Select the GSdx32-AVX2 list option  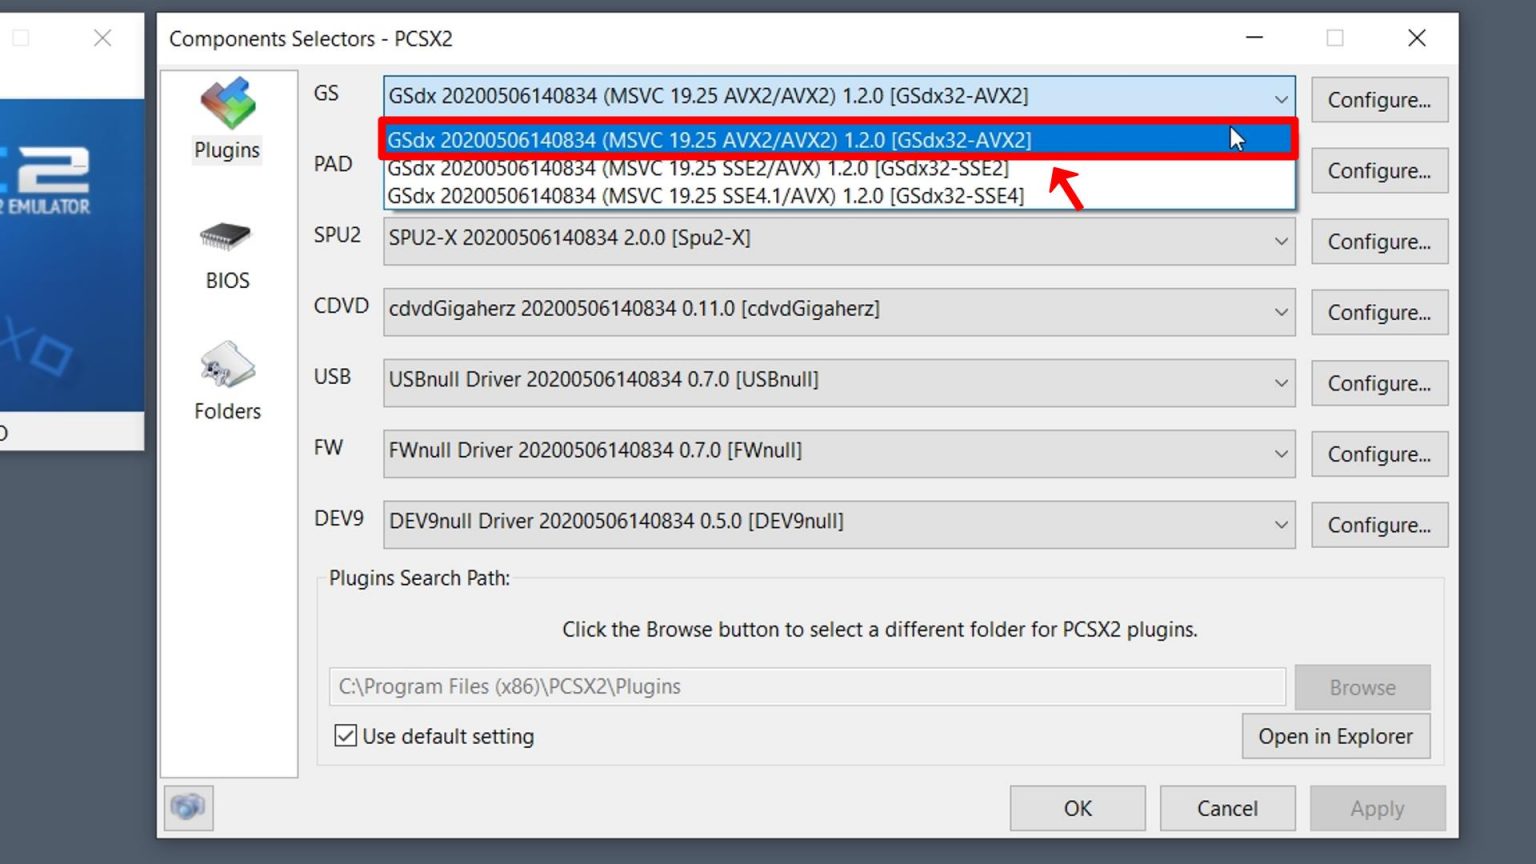(839, 140)
